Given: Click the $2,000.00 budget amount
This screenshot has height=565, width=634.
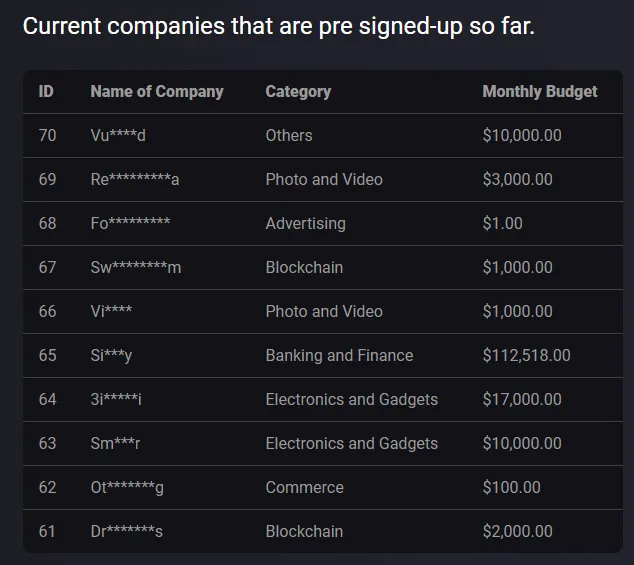Looking at the screenshot, I should point(517,532).
